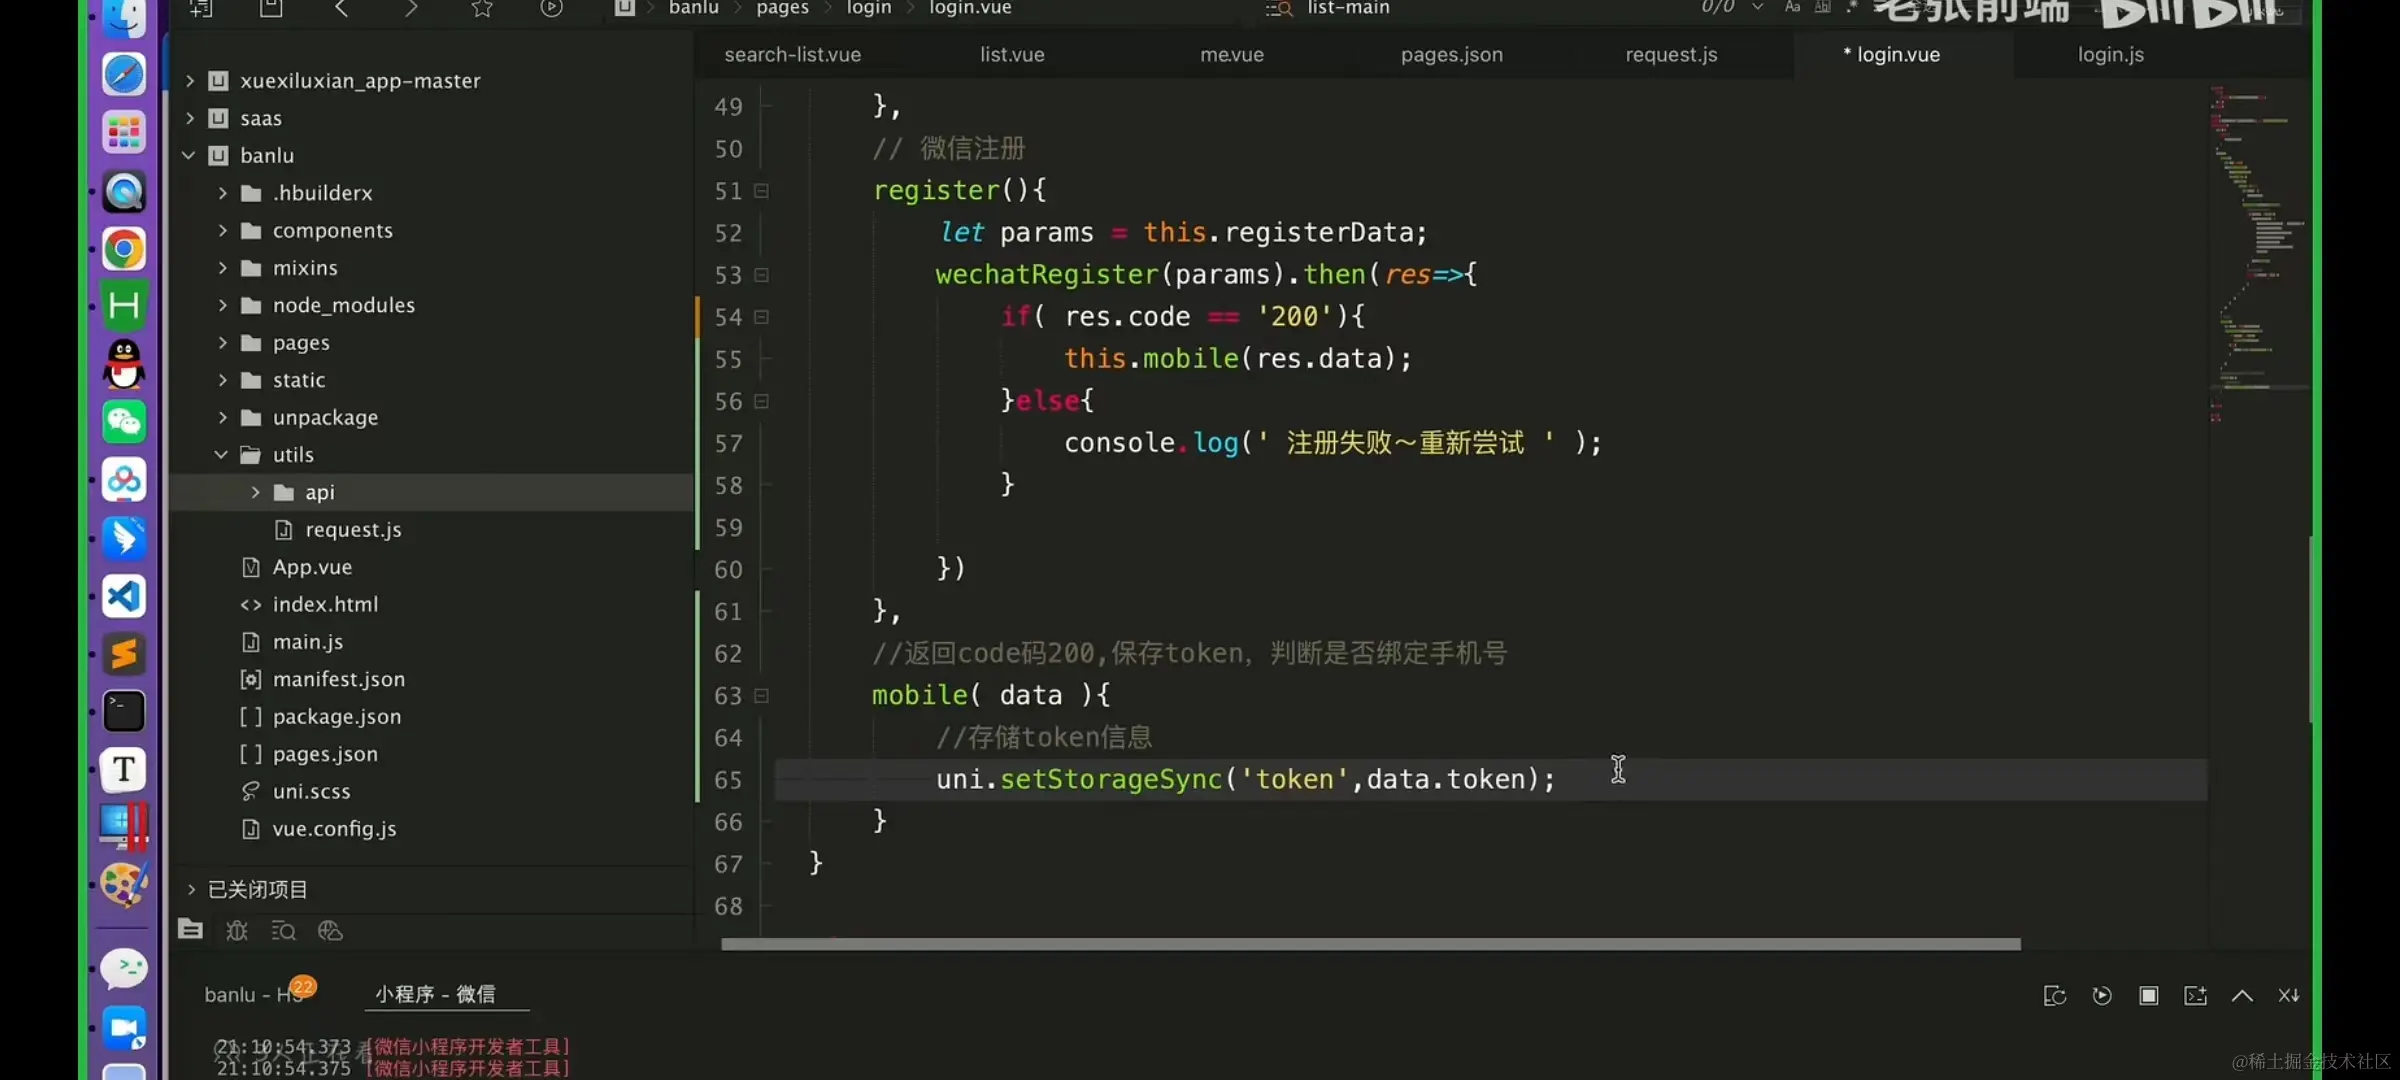
Task: Stop the running console process
Action: (2148, 996)
